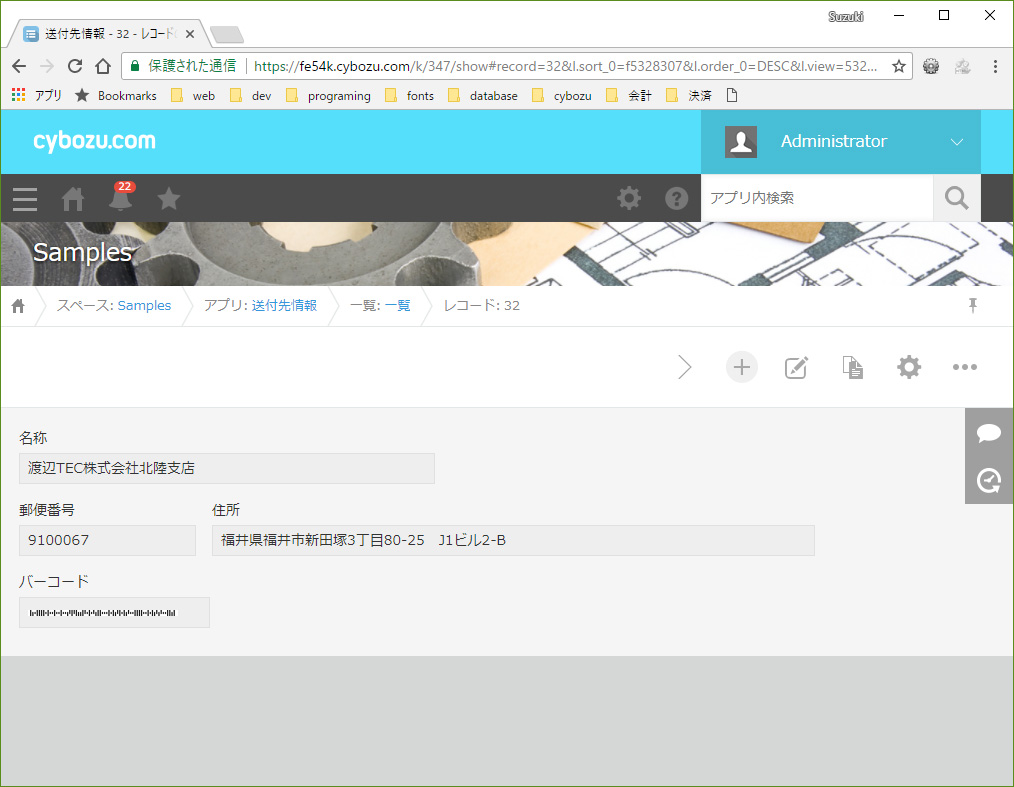This screenshot has height=787, width=1014.
Task: Open the blank page bookmark icon
Action: point(732,96)
